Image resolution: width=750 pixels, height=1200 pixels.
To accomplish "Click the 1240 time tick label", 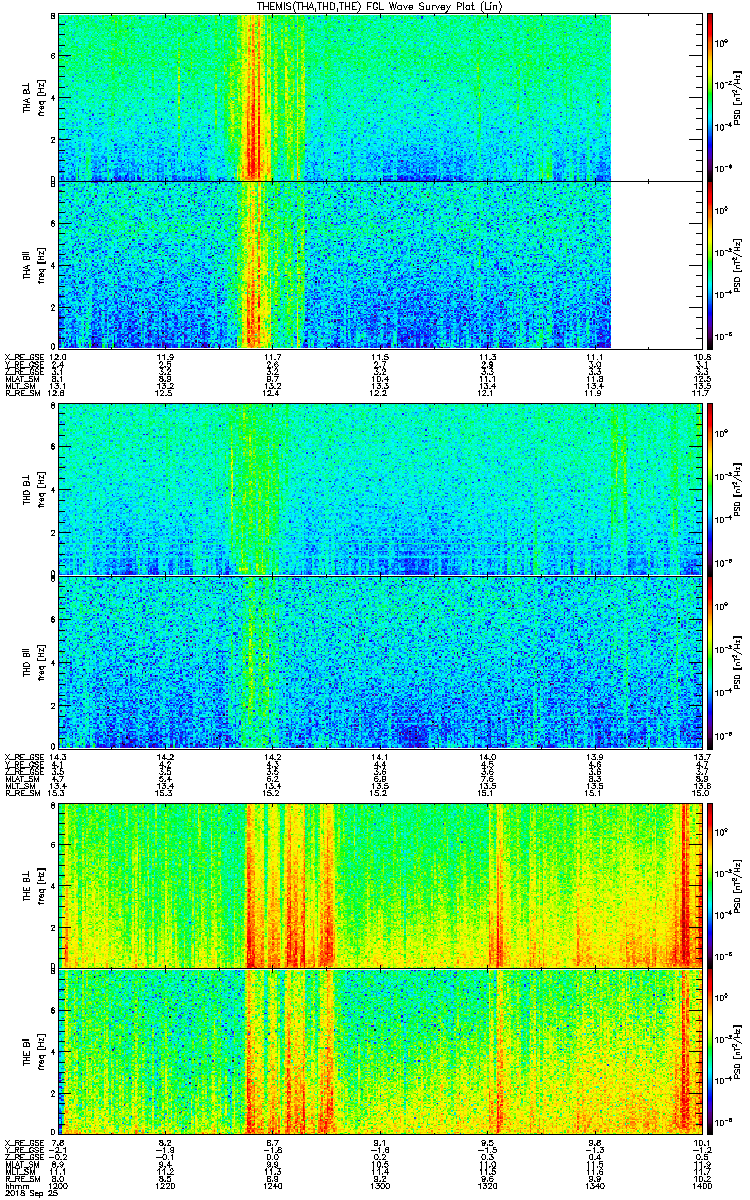I will coord(272,1185).
